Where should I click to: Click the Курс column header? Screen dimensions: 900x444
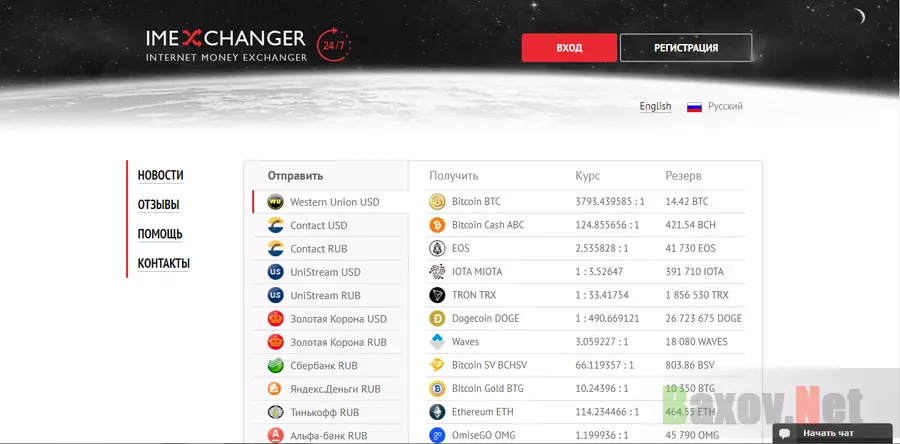click(588, 176)
